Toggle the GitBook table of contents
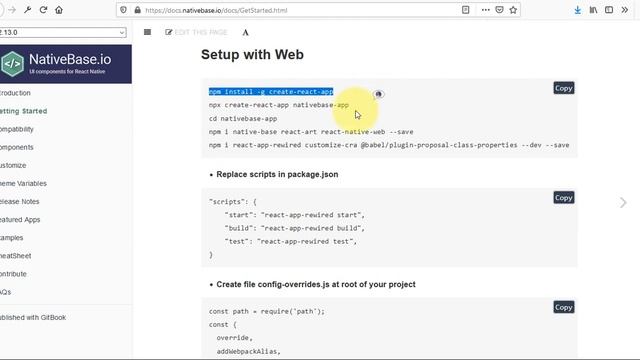The width and height of the screenshot is (640, 360). click(147, 32)
